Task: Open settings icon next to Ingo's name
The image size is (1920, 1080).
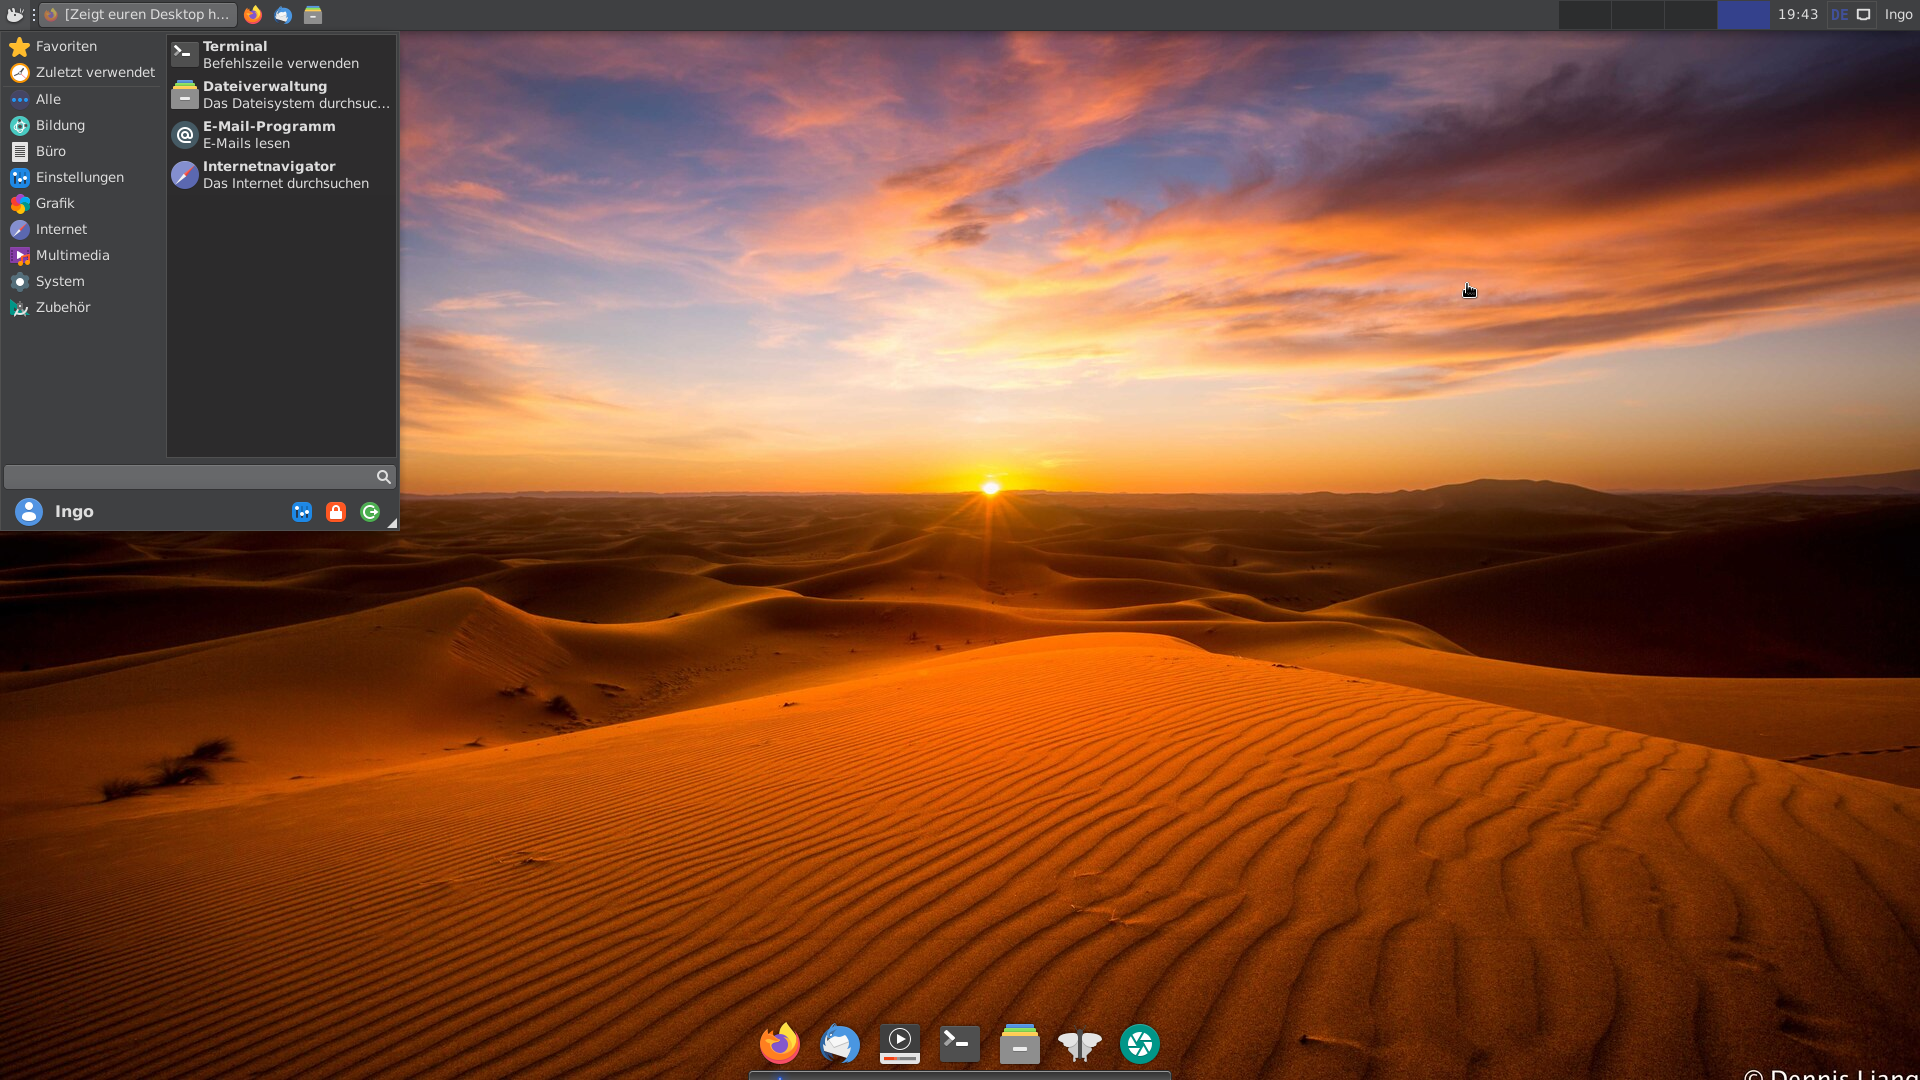Action: [x=302, y=512]
